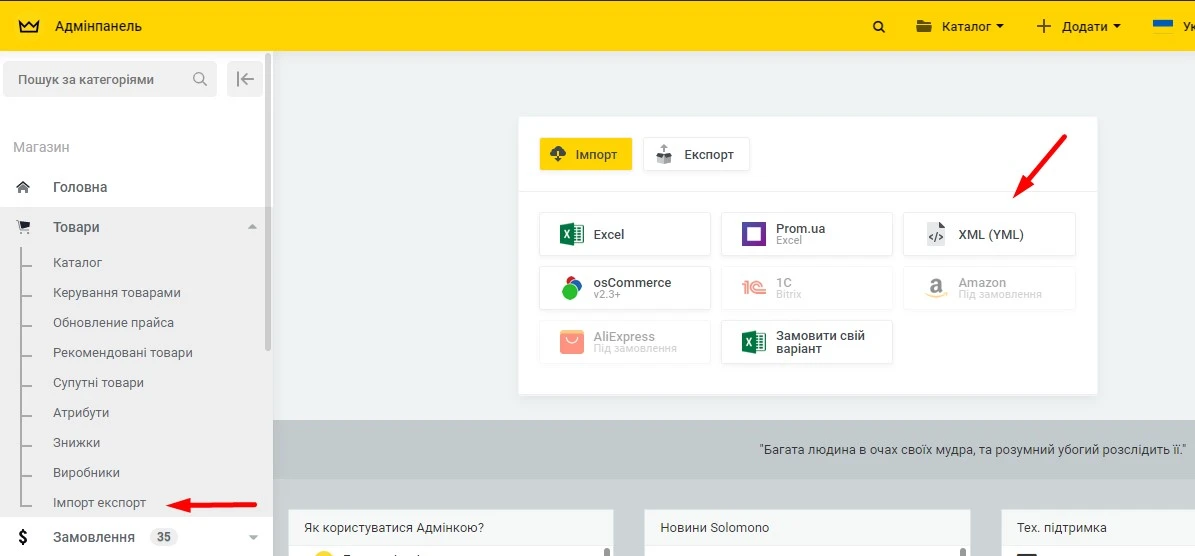Open Рекомендовані товари submenu item
Image resolution: width=1195 pixels, height=556 pixels.
click(x=123, y=353)
